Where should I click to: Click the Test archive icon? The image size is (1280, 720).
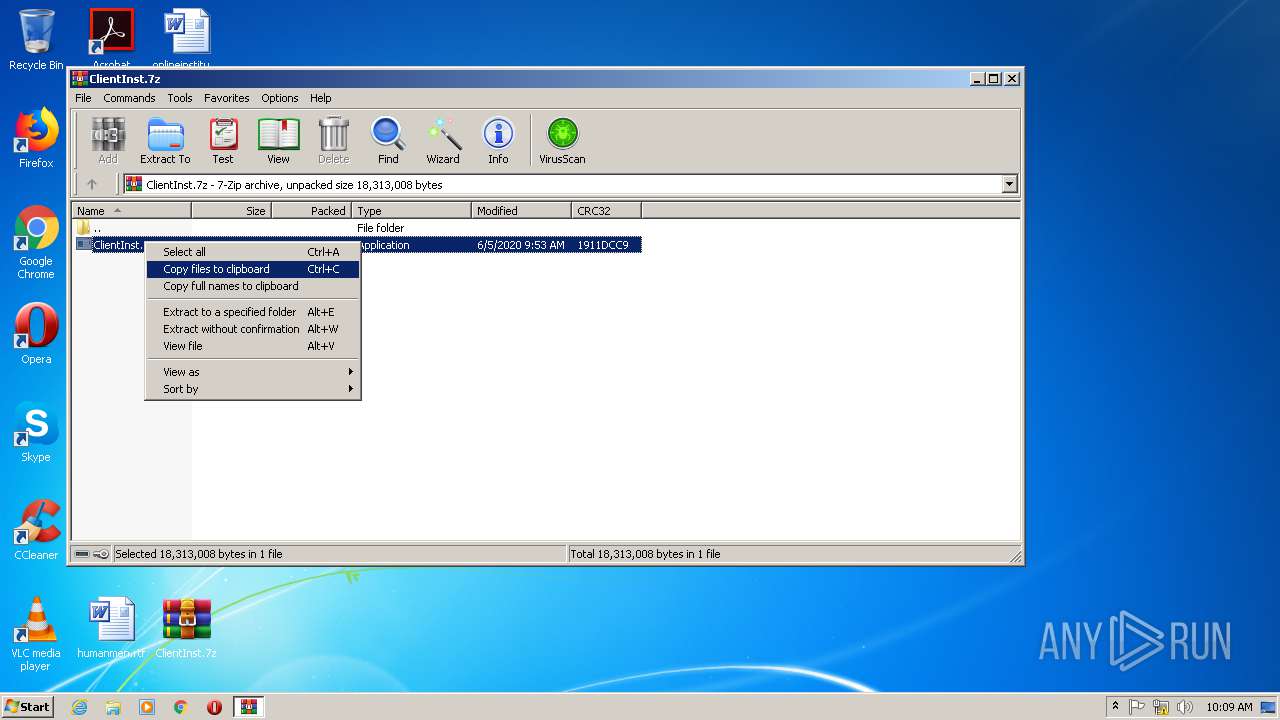pos(223,140)
